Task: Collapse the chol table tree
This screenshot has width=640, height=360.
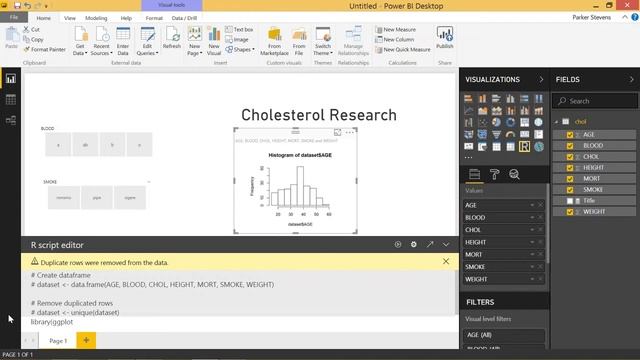Action: point(556,122)
